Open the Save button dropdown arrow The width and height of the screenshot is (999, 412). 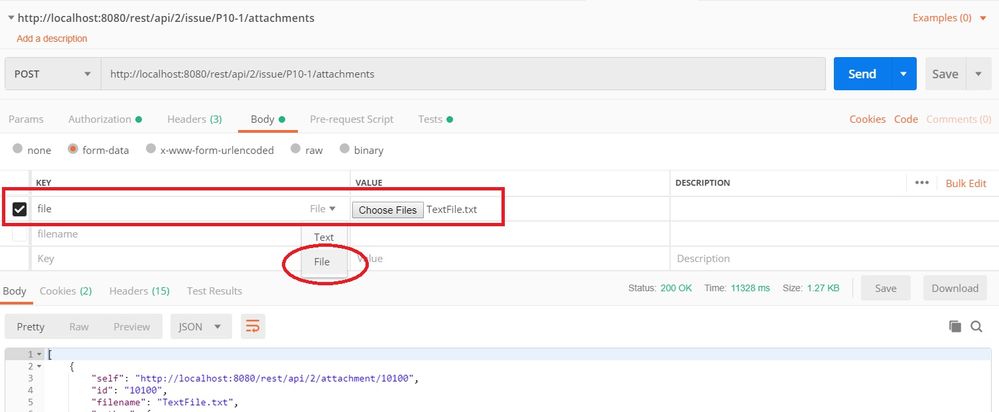(978, 74)
